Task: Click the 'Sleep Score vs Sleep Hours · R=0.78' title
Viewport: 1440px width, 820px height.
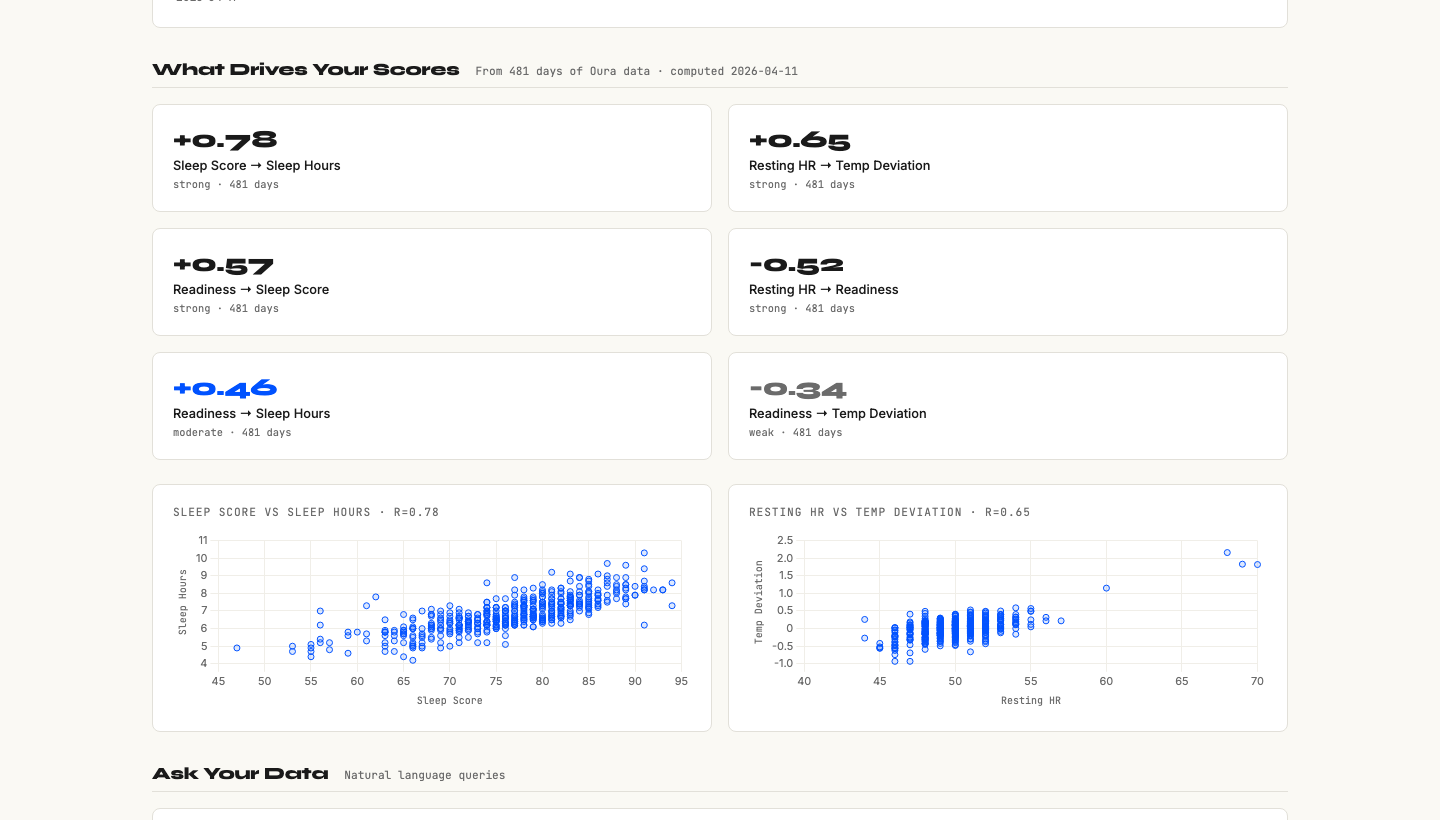Action: pyautogui.click(x=306, y=512)
